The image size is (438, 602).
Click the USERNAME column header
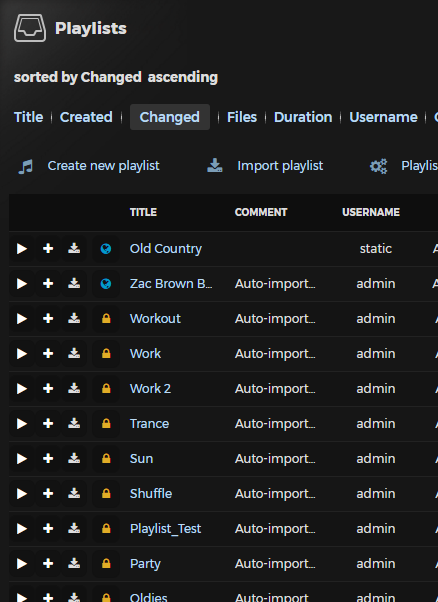(371, 212)
